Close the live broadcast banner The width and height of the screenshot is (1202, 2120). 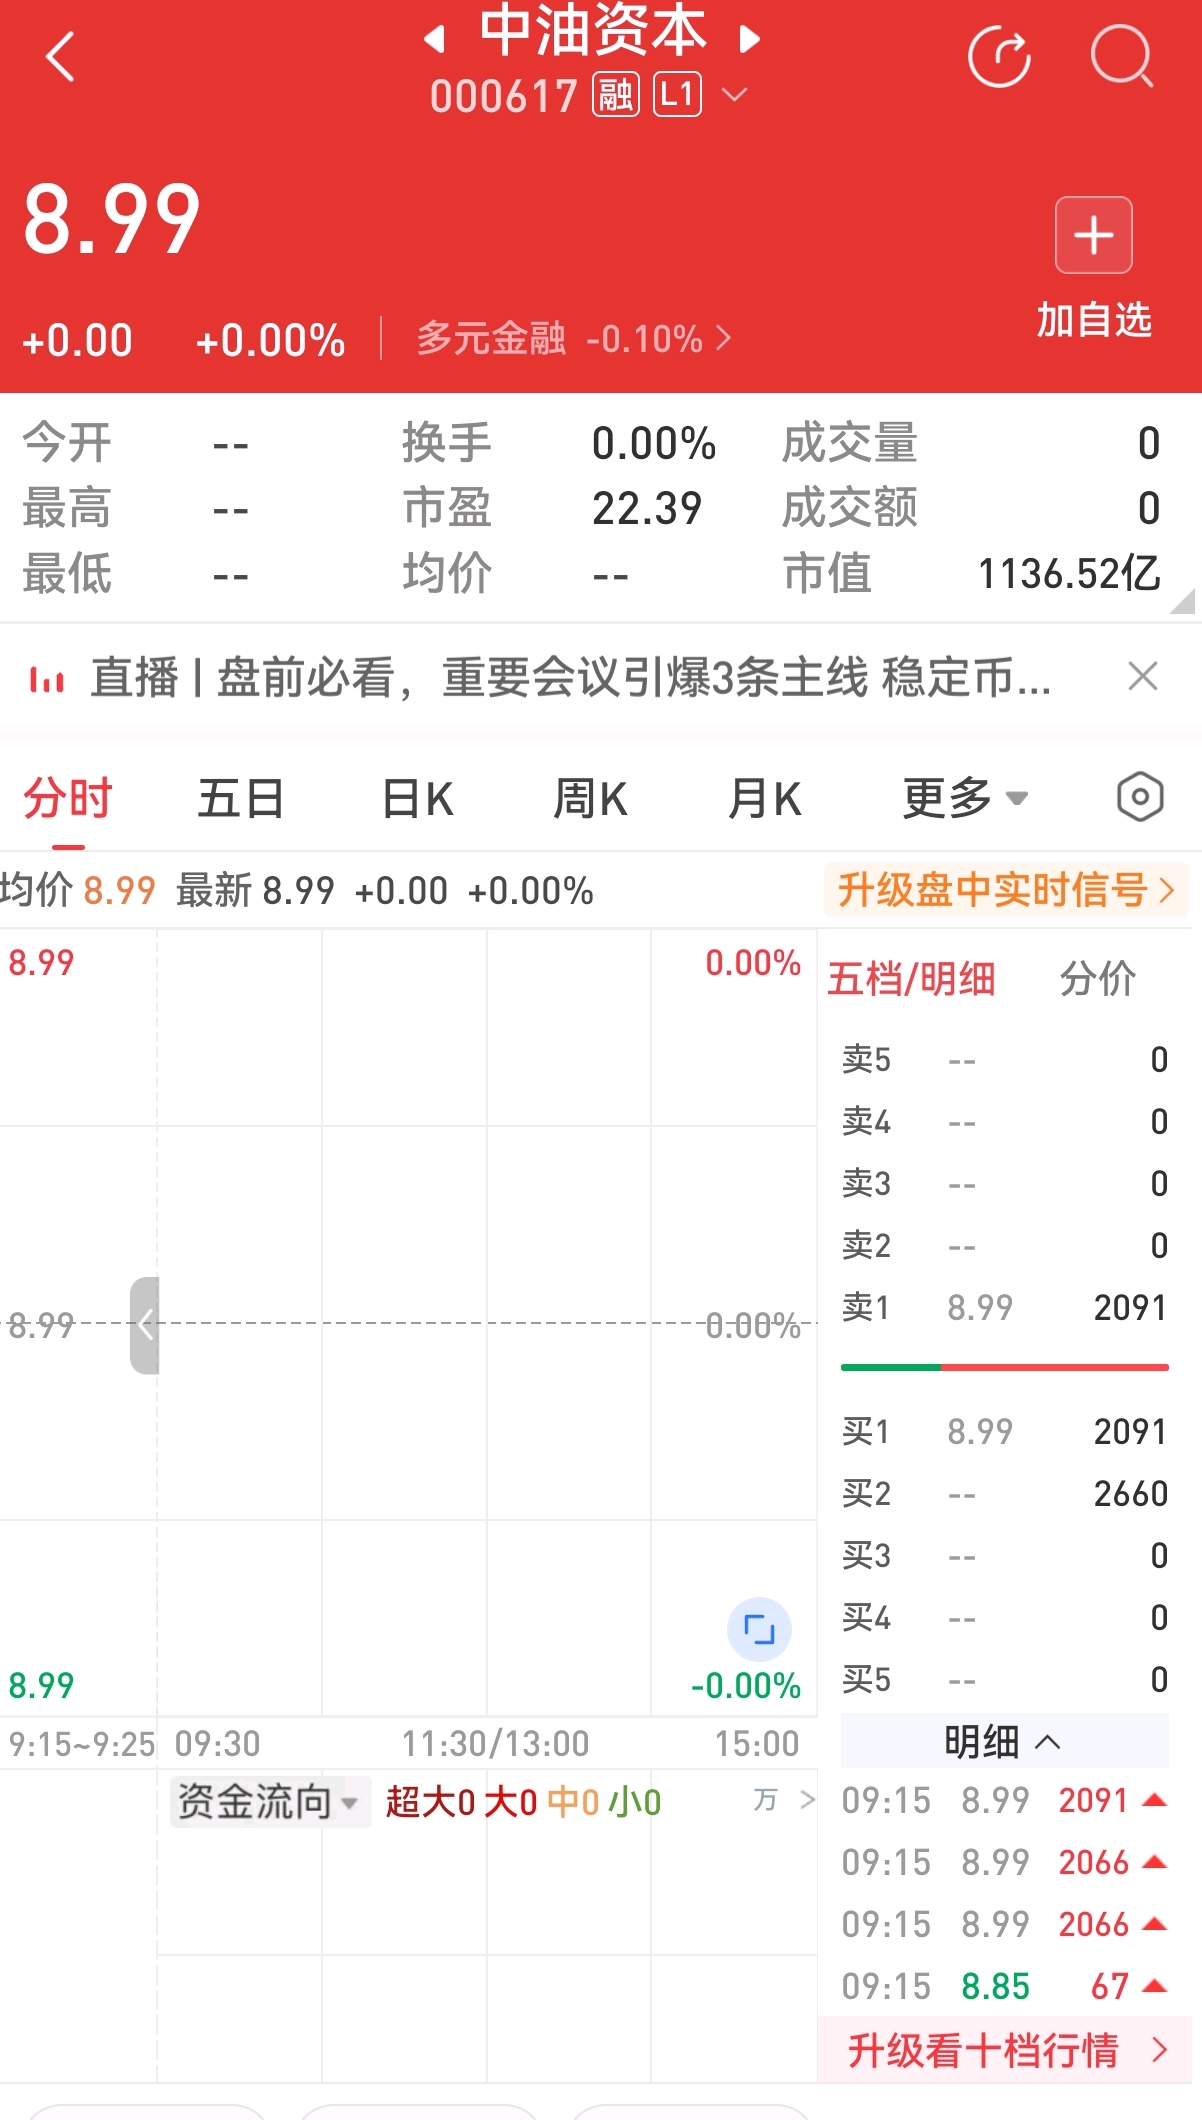pyautogui.click(x=1142, y=677)
